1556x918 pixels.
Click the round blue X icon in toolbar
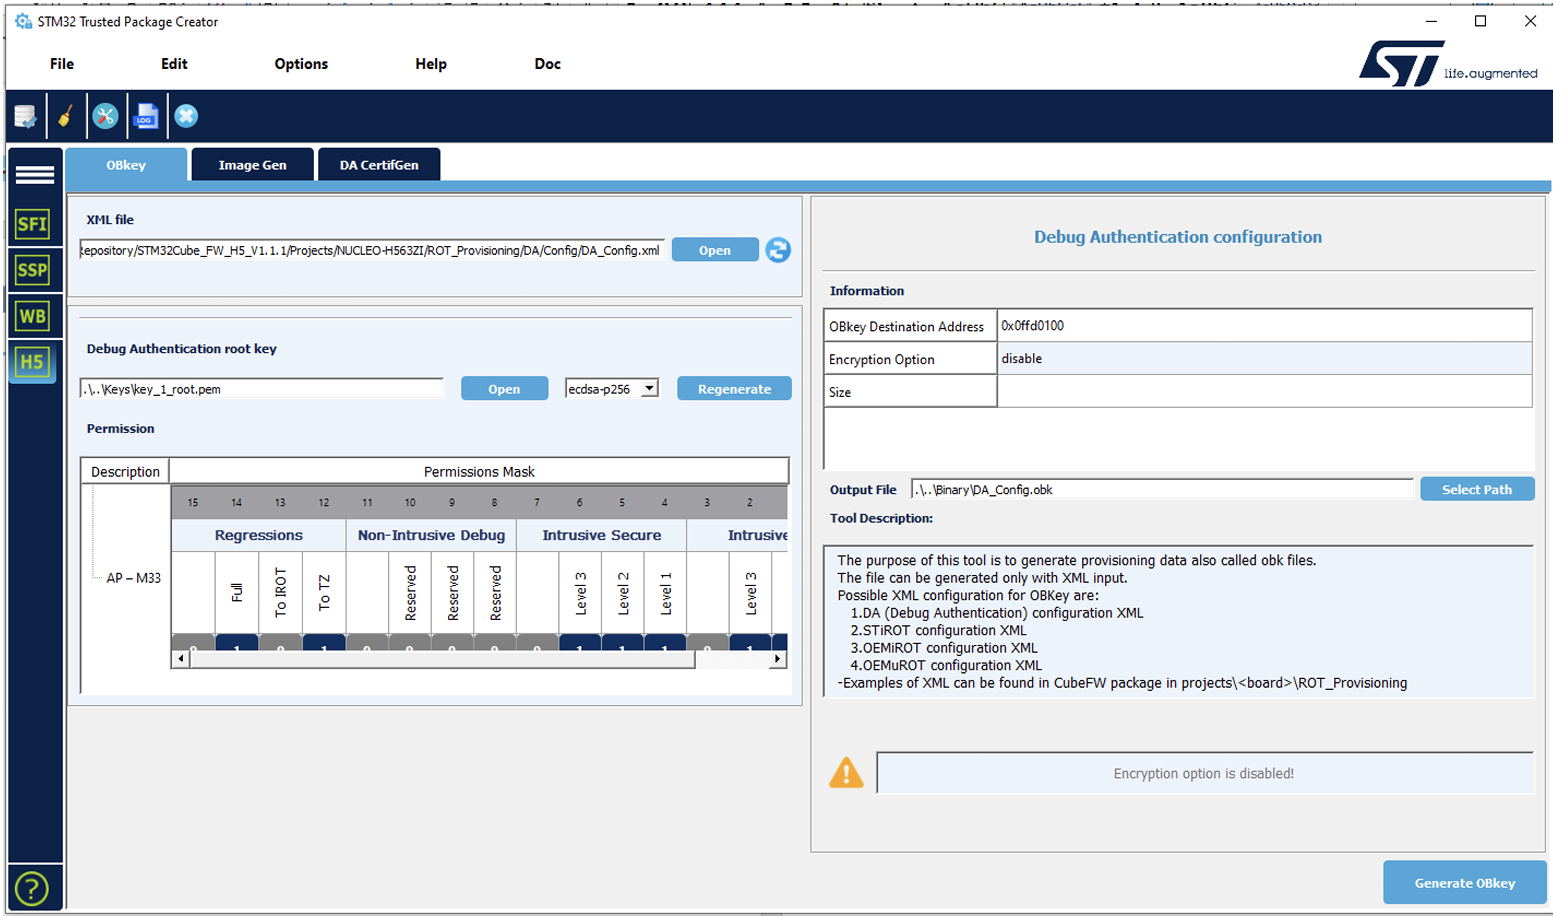pos(186,116)
